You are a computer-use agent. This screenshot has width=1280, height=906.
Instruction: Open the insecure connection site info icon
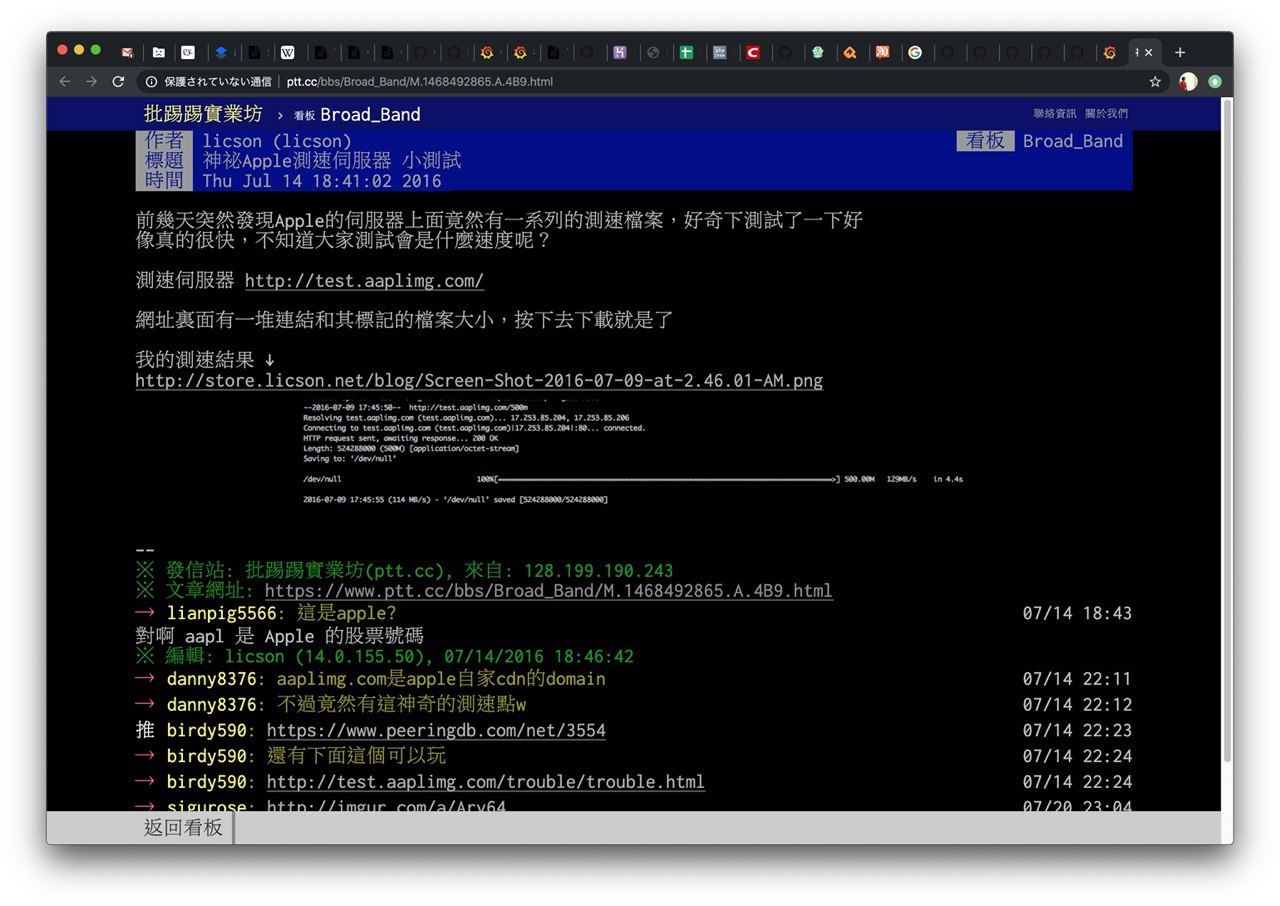[152, 81]
